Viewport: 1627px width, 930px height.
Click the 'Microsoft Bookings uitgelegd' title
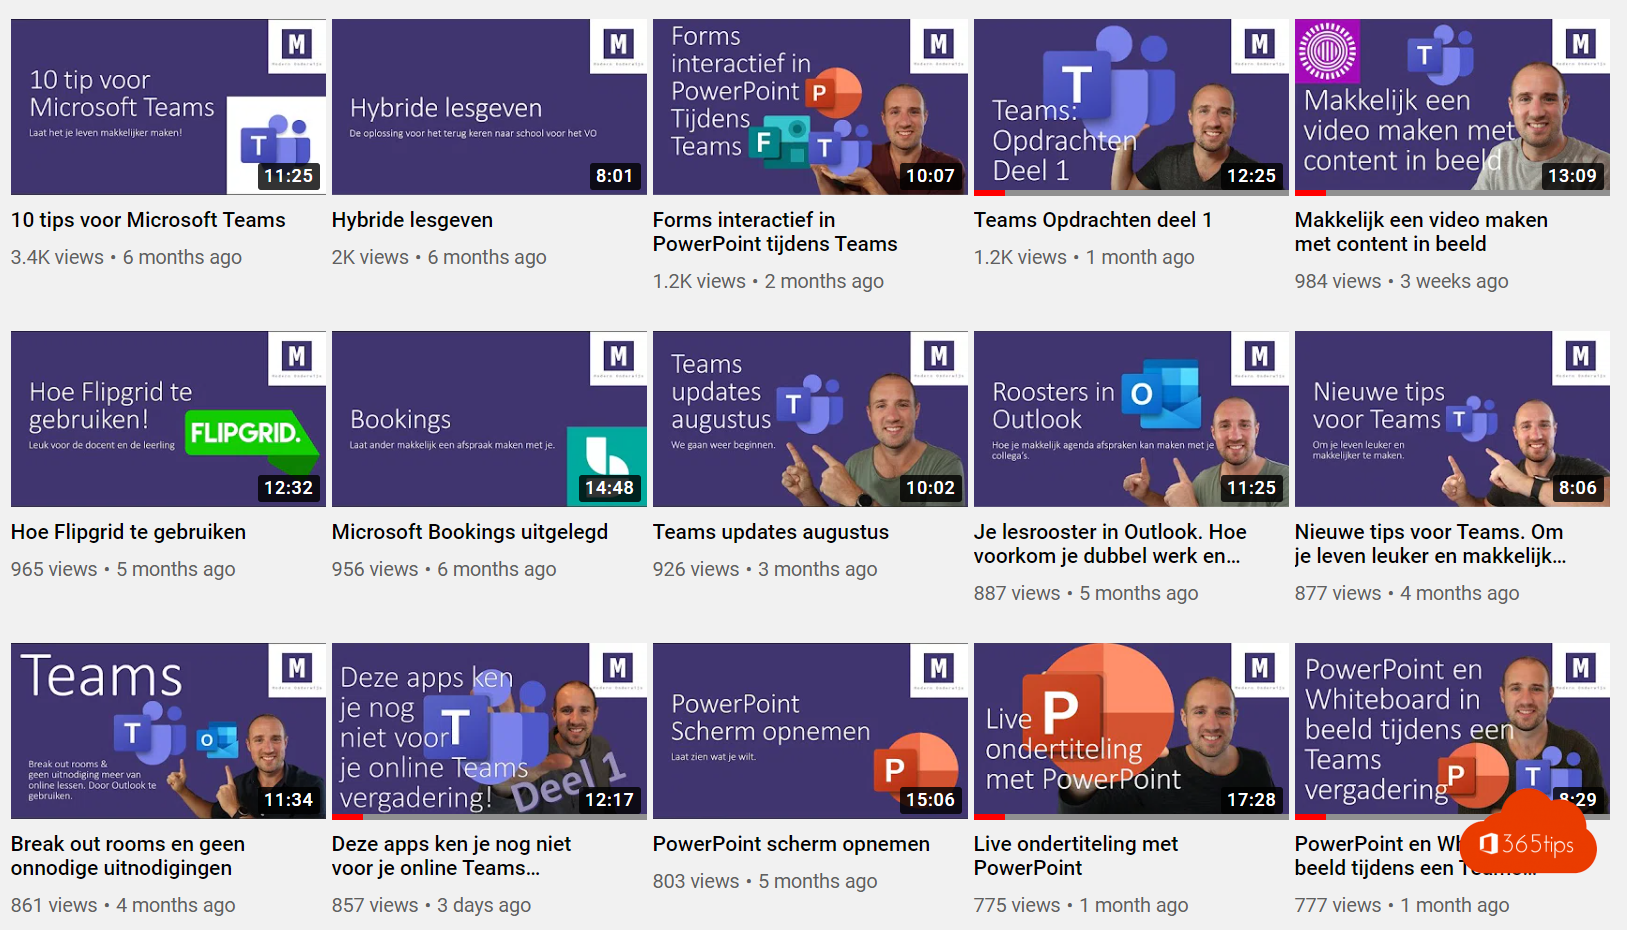point(470,532)
